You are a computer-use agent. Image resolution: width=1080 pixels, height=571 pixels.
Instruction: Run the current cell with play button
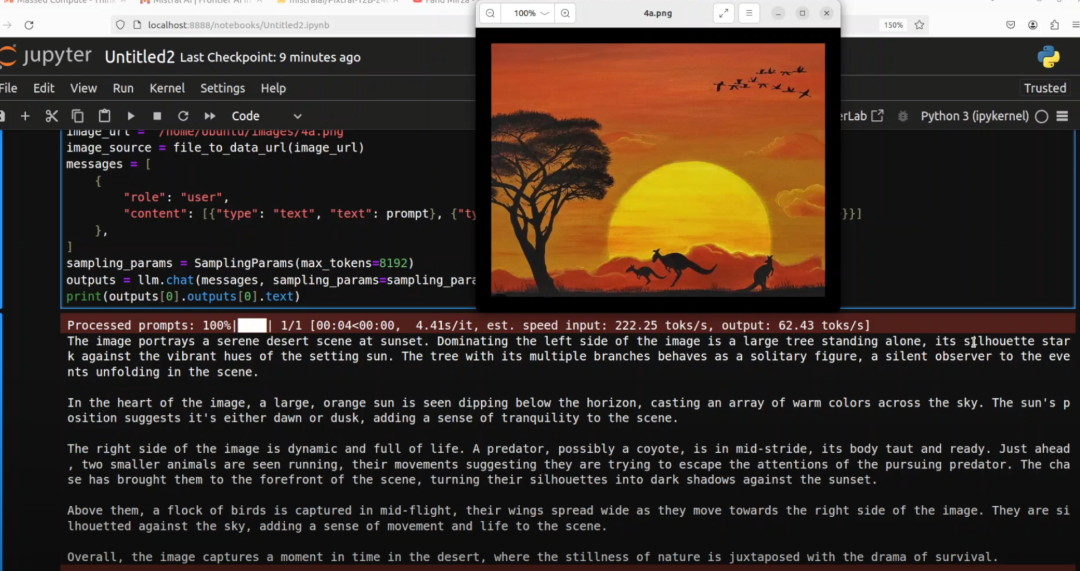(x=131, y=116)
